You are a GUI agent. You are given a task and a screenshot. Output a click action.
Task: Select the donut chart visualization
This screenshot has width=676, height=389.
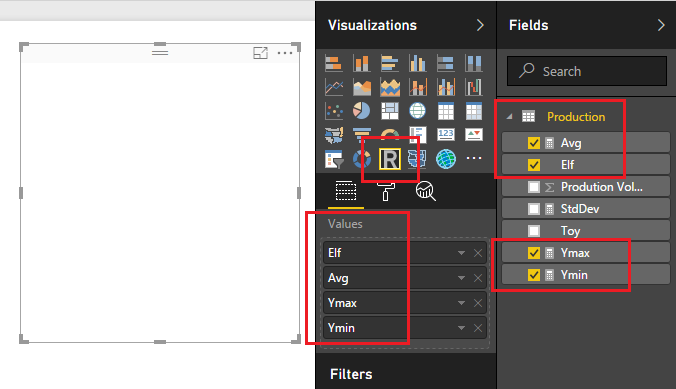362,159
